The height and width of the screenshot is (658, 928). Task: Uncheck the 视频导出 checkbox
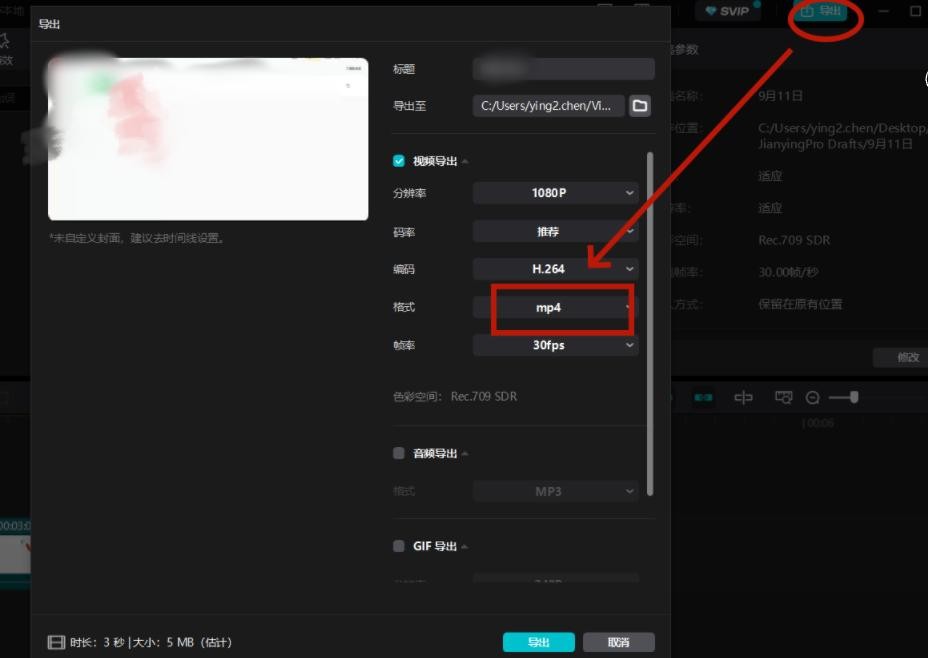(399, 161)
